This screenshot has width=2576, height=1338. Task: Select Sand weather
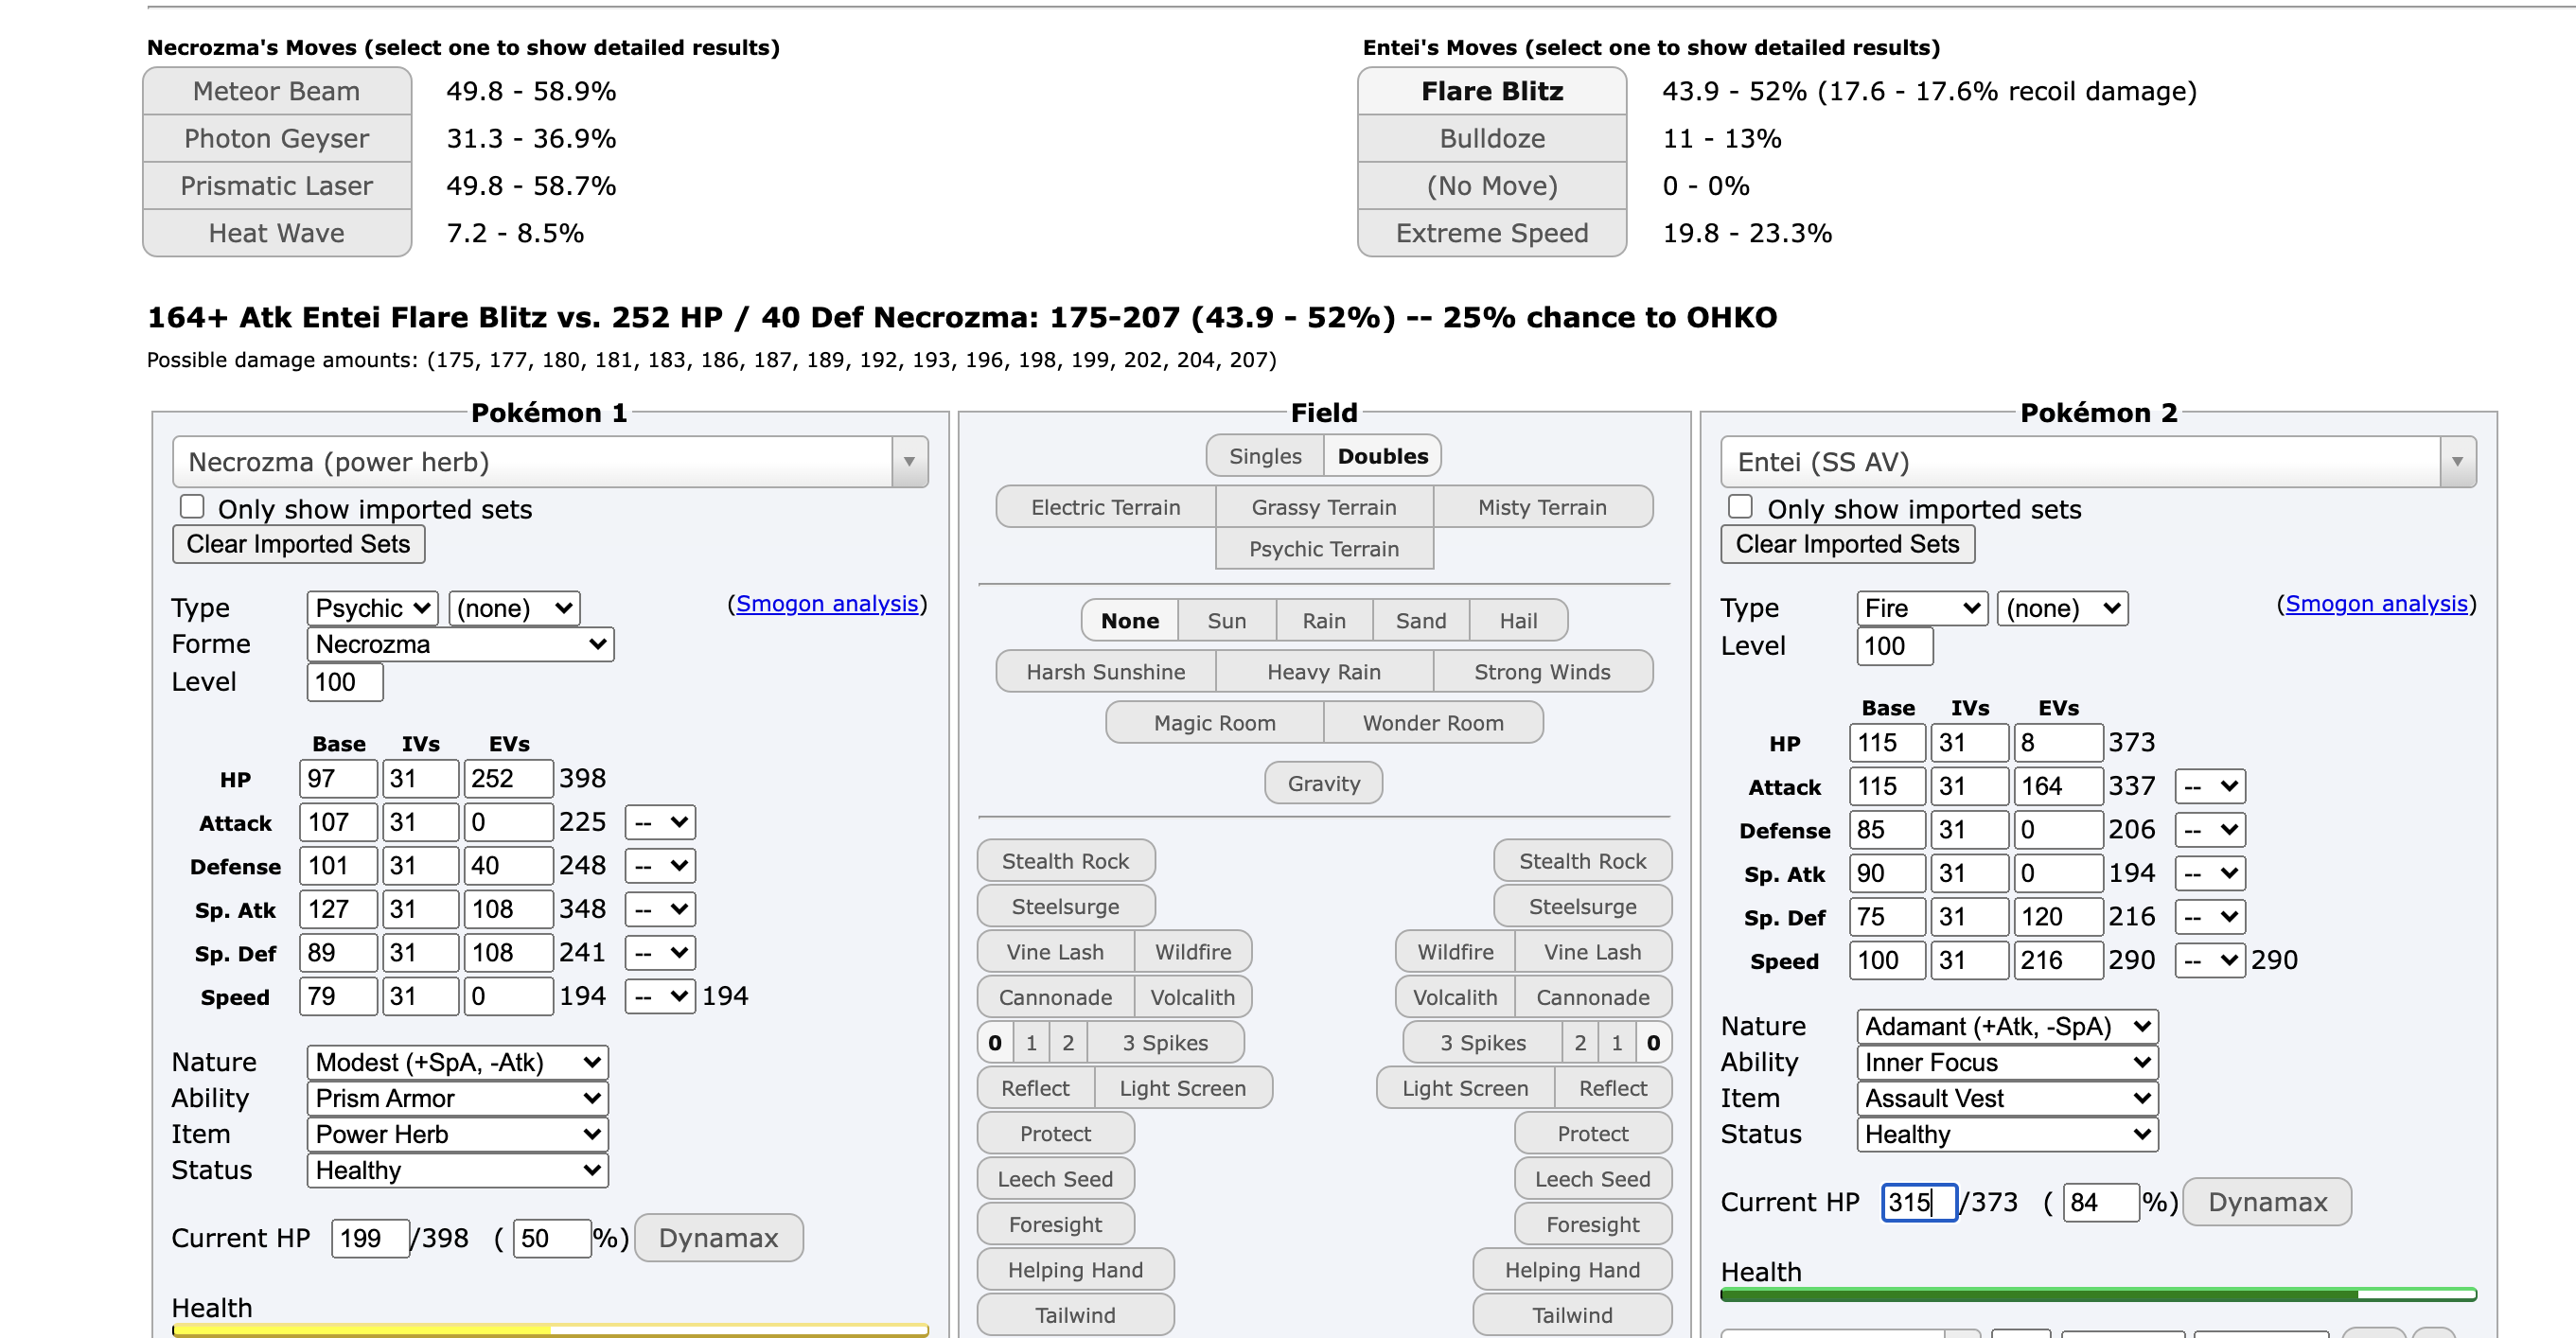click(x=1420, y=621)
